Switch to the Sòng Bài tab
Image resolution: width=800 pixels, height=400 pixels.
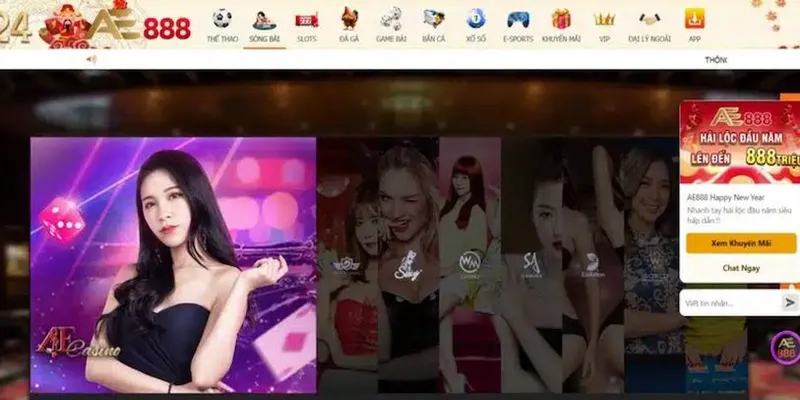pyautogui.click(x=264, y=25)
